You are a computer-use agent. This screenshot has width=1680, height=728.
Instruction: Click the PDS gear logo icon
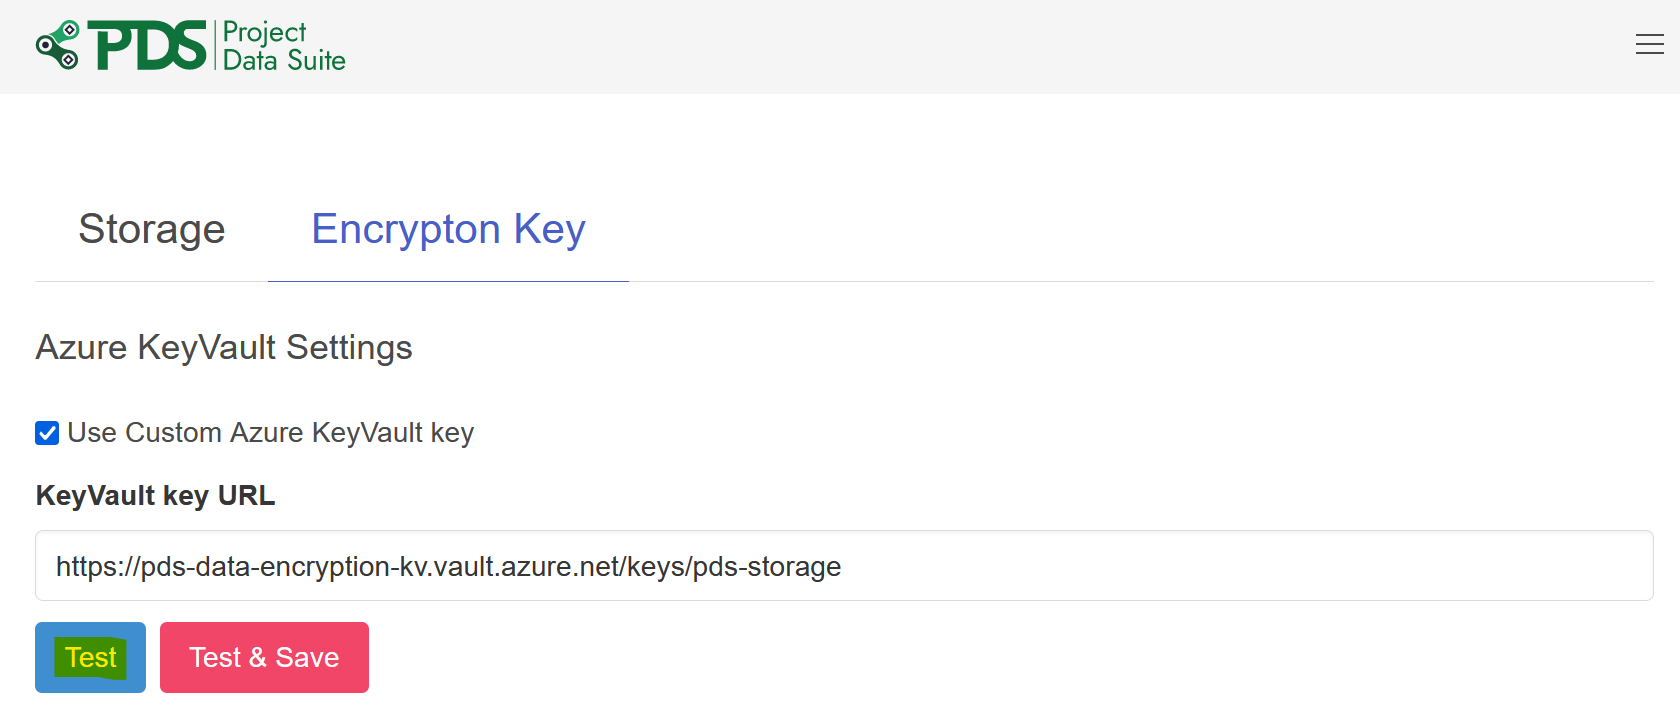(x=57, y=44)
